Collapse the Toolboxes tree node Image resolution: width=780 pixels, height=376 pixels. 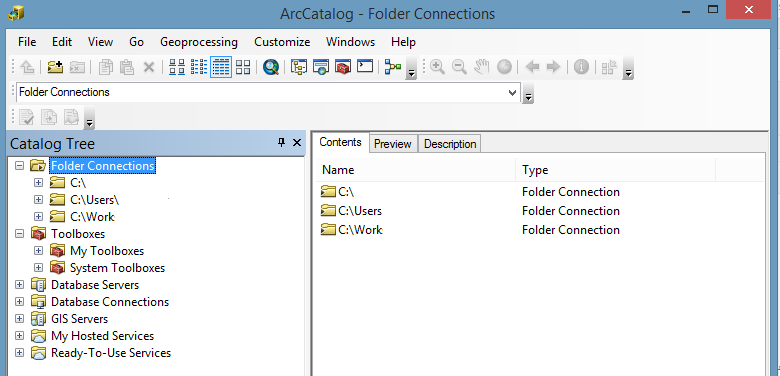pyautogui.click(x=19, y=234)
